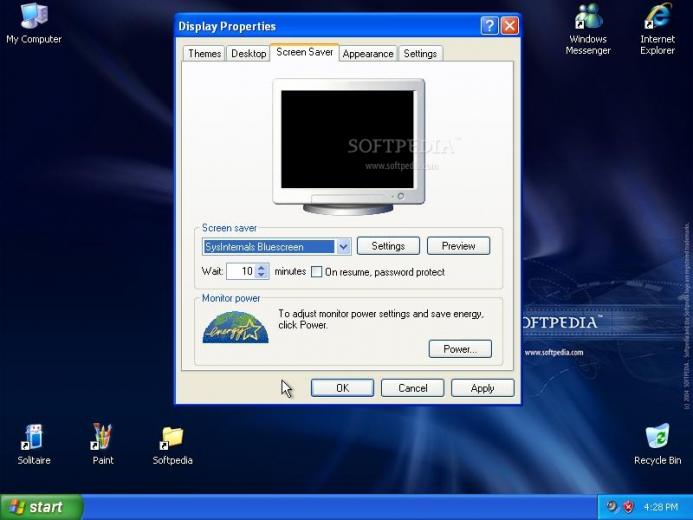Open the Softpedia folder shortcut
The width and height of the screenshot is (693, 520).
[x=172, y=445]
